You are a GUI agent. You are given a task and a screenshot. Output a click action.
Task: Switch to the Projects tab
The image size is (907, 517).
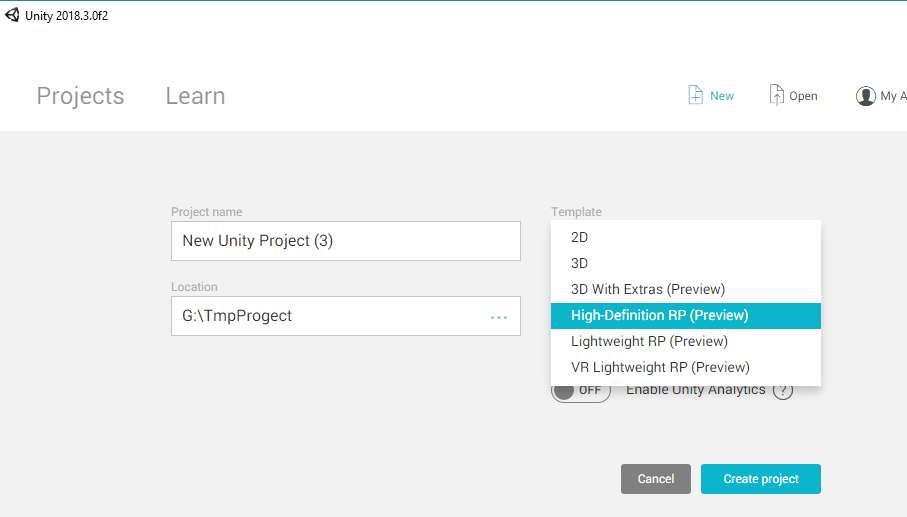click(80, 96)
